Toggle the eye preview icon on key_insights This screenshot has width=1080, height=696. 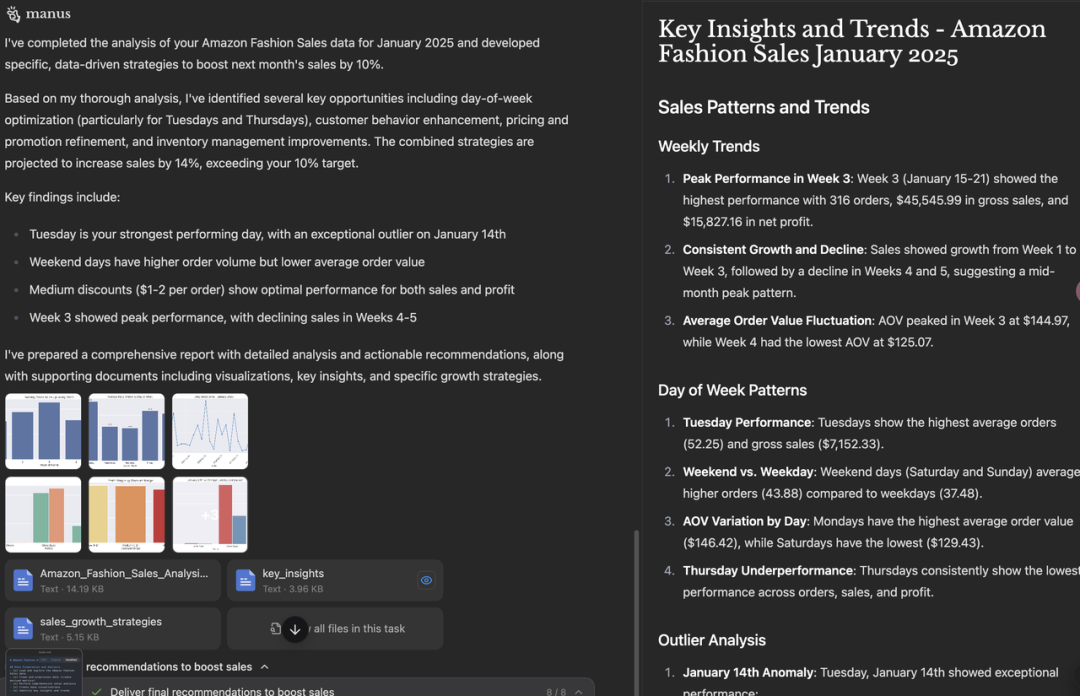(x=426, y=580)
